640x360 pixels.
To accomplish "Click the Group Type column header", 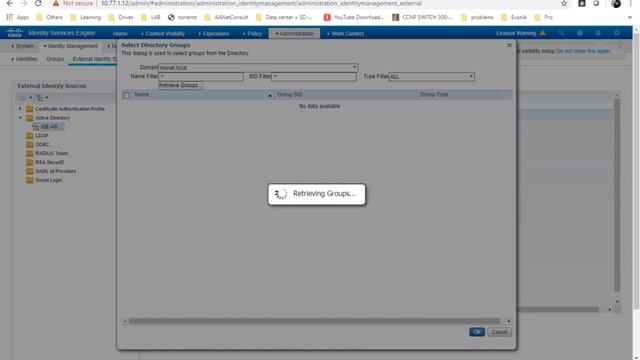I will click(x=434, y=95).
